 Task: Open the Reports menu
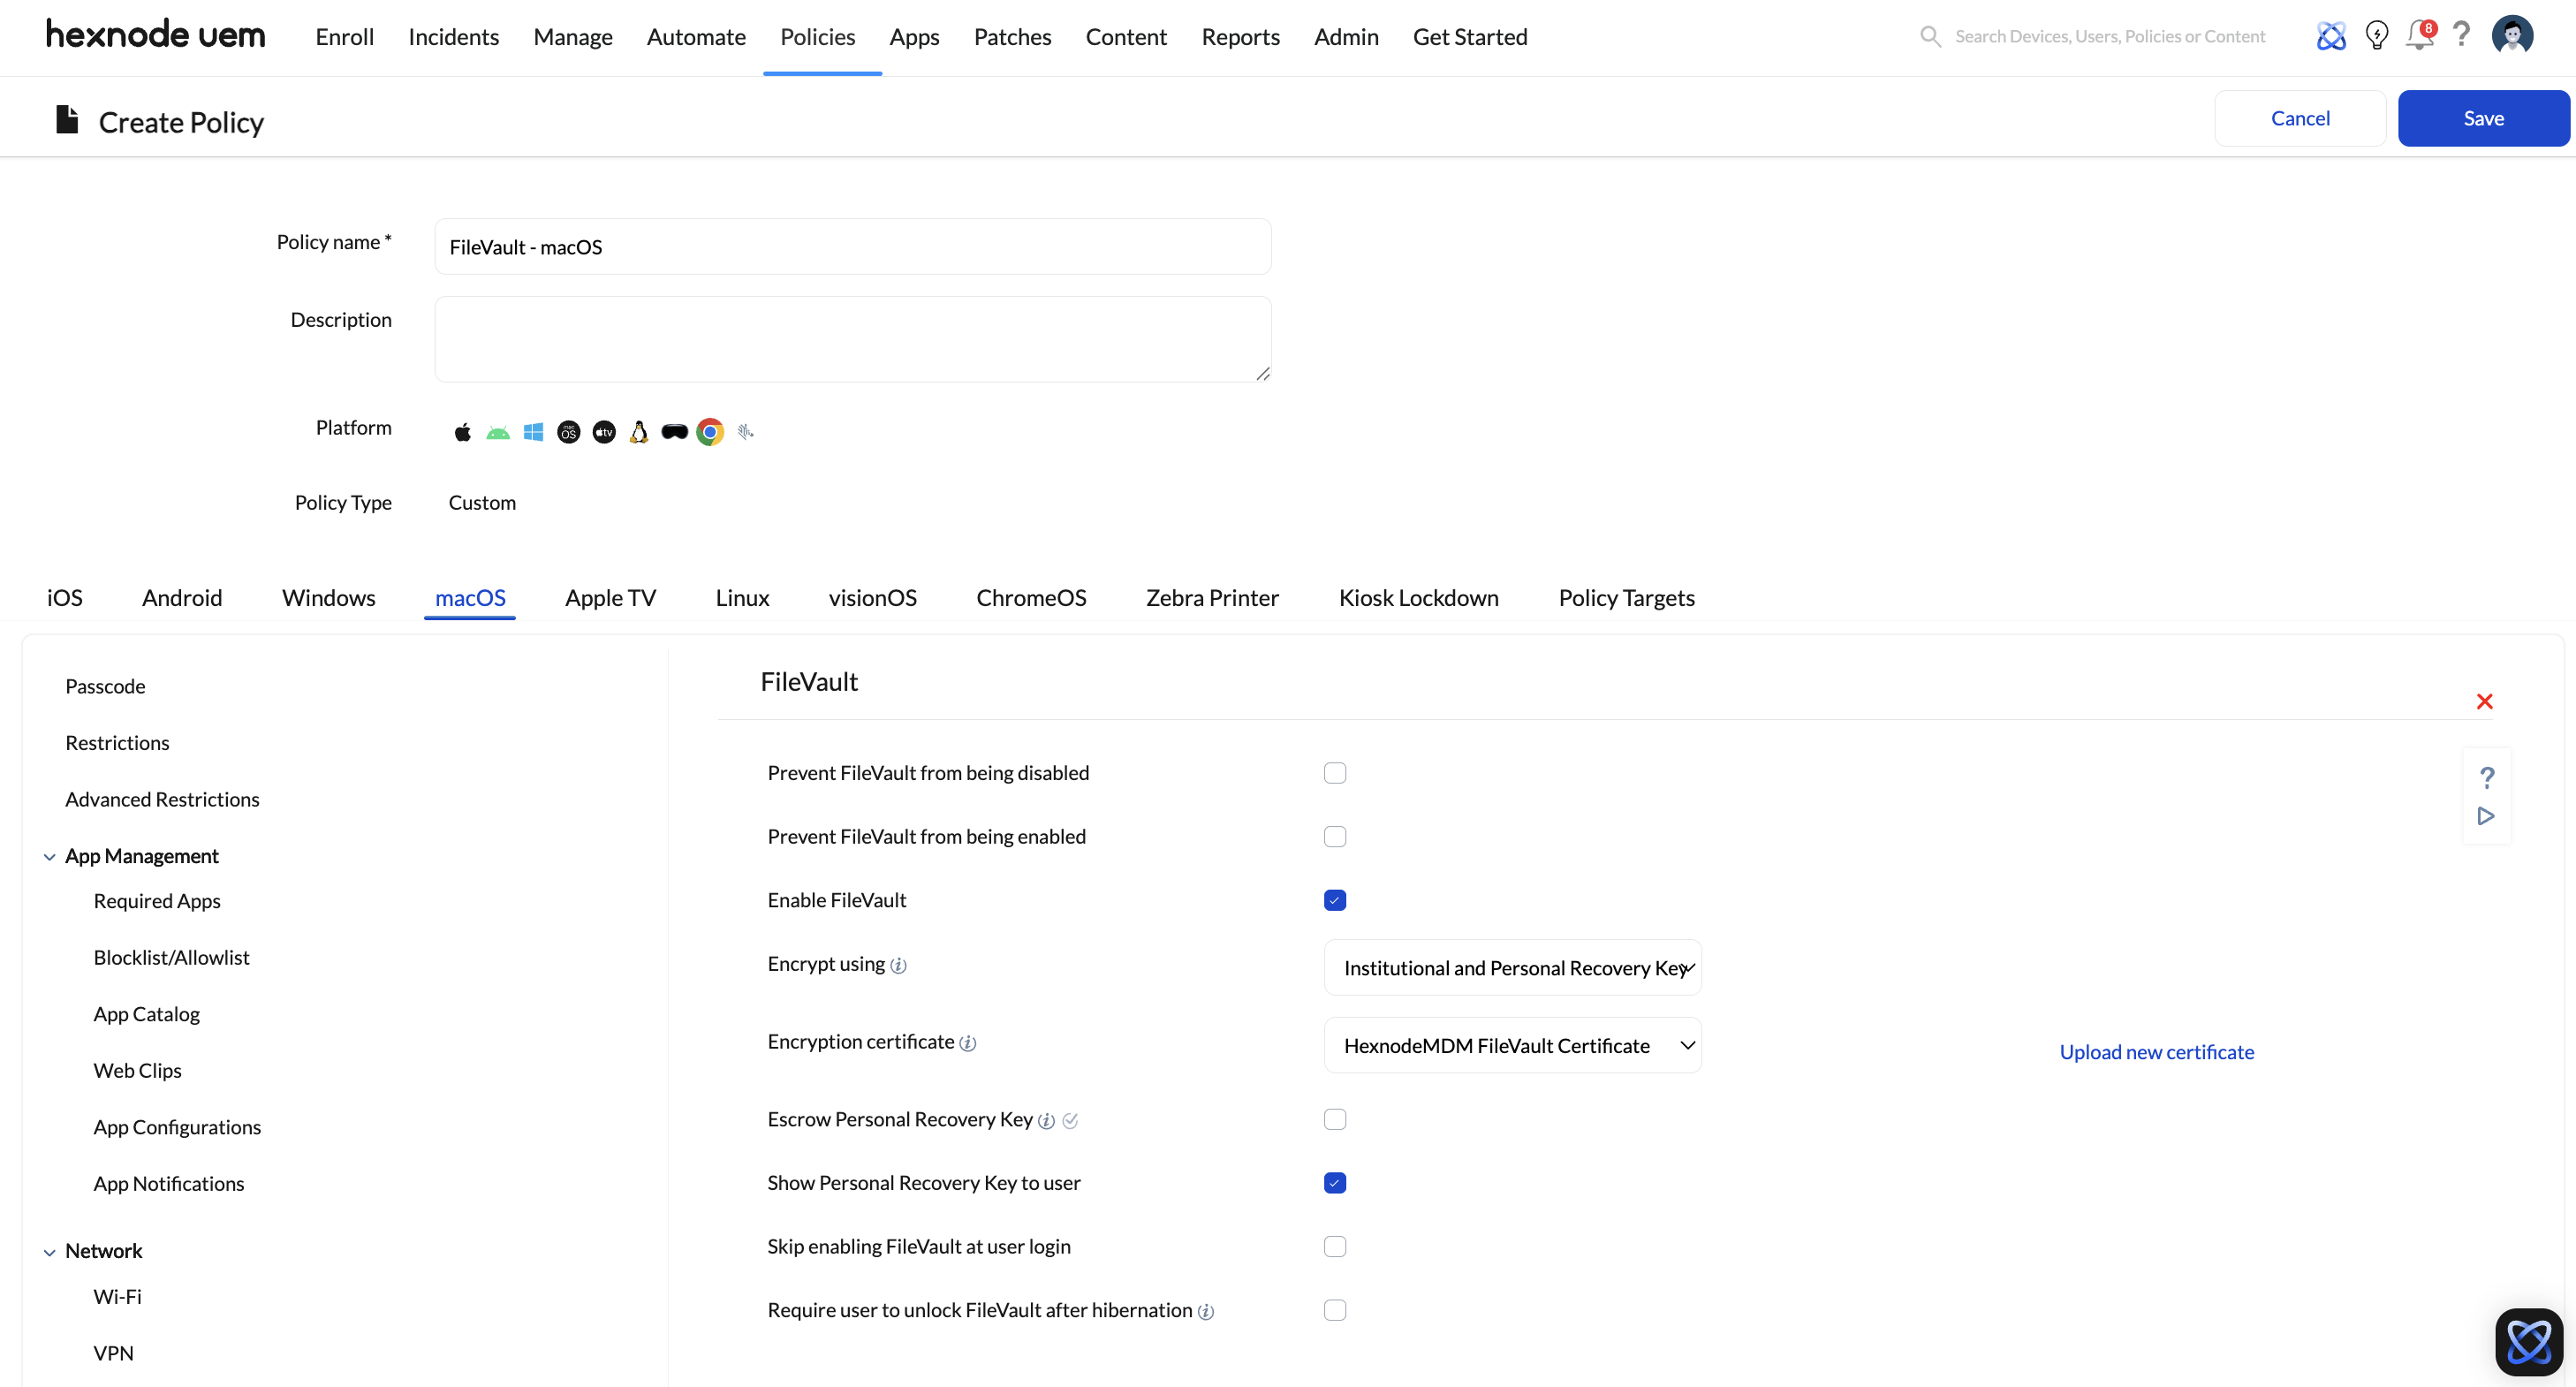(1240, 36)
